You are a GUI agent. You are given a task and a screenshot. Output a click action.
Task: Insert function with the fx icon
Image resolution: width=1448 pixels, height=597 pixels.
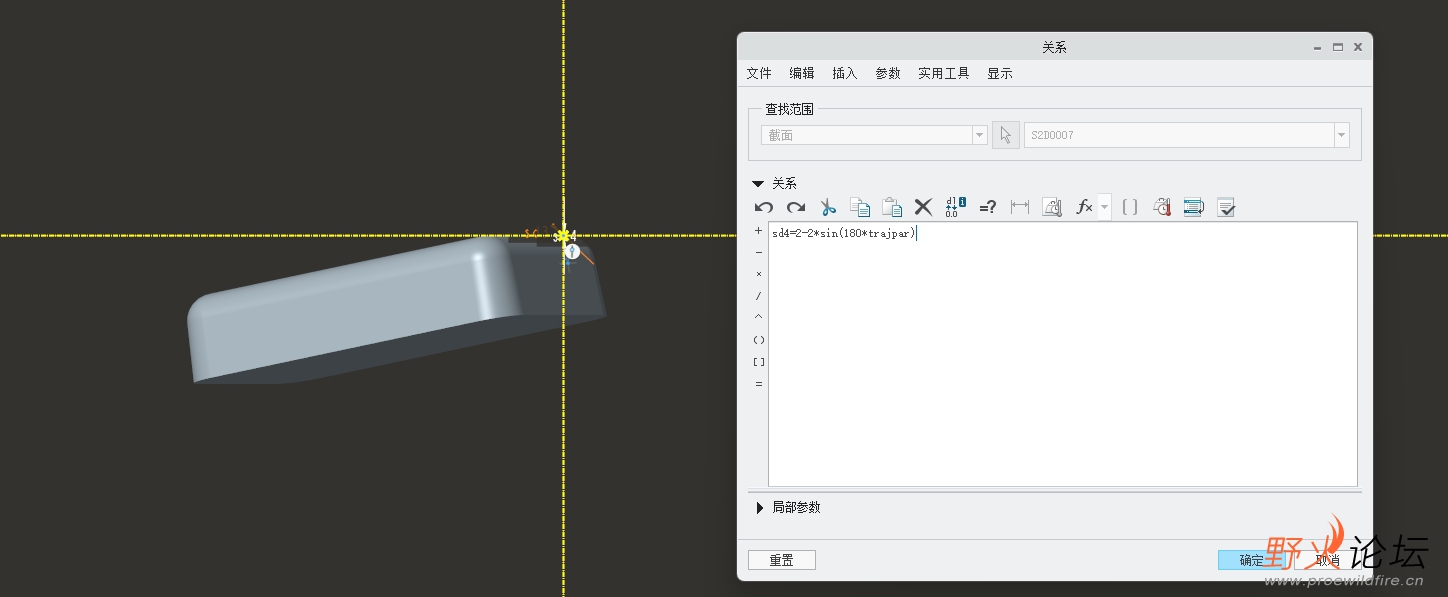click(1084, 207)
